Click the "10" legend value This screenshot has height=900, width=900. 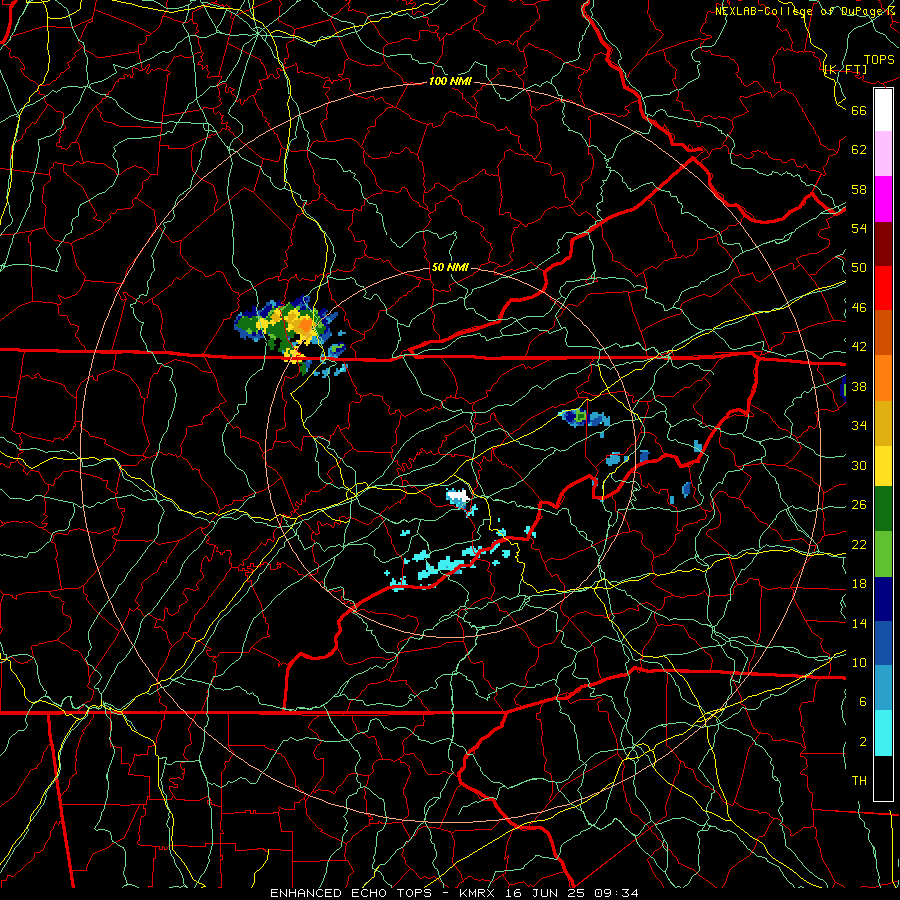[x=859, y=662]
